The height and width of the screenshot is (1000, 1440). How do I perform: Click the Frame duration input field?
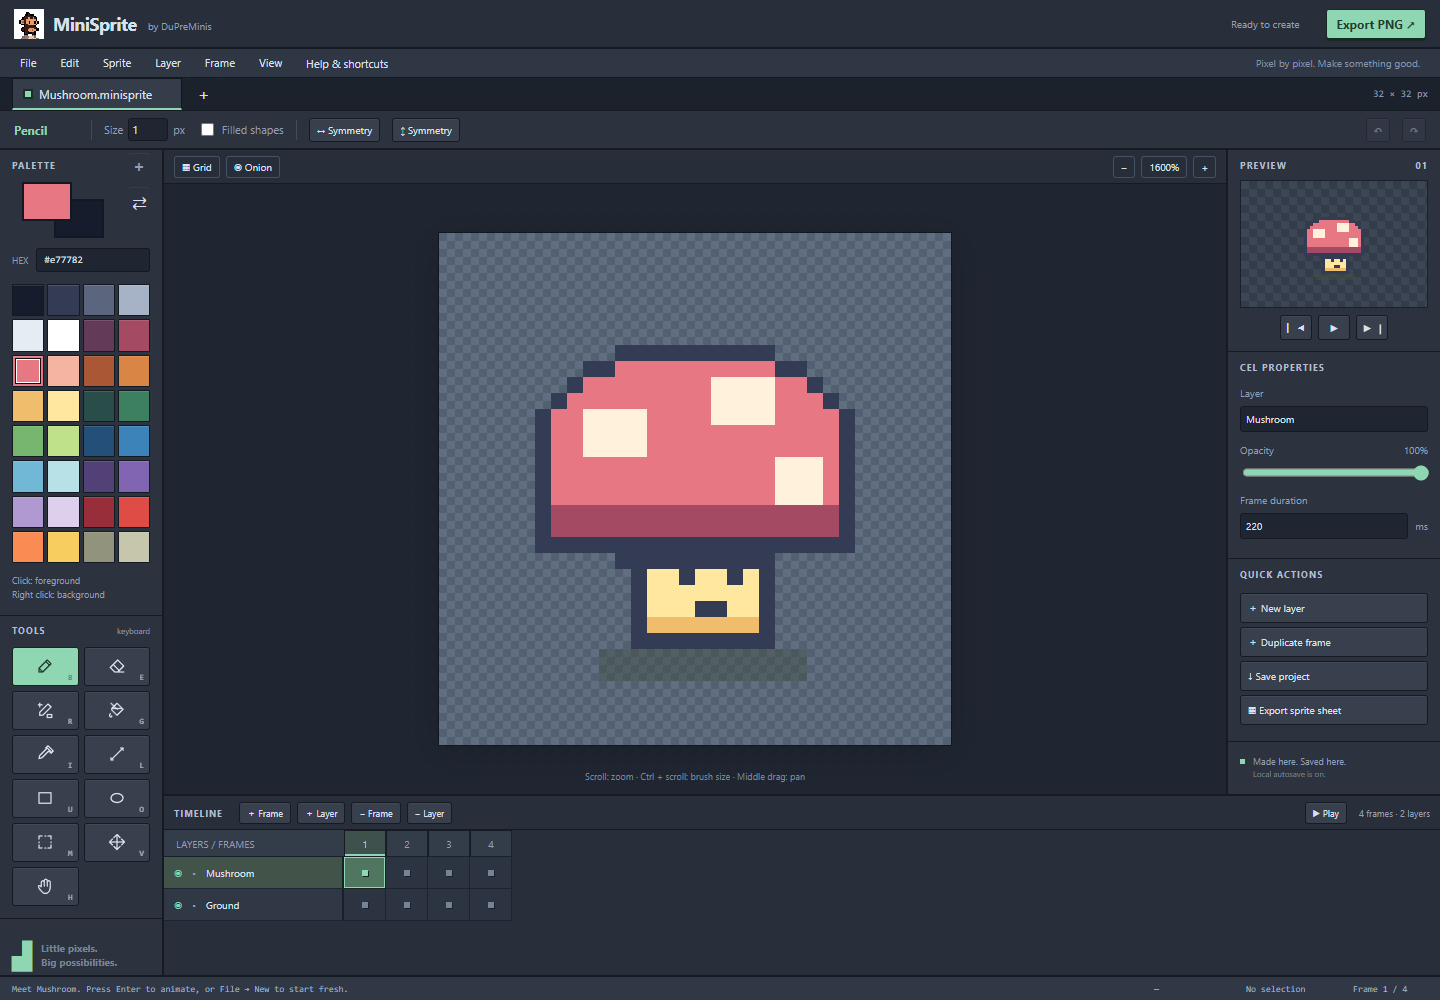(x=1324, y=527)
